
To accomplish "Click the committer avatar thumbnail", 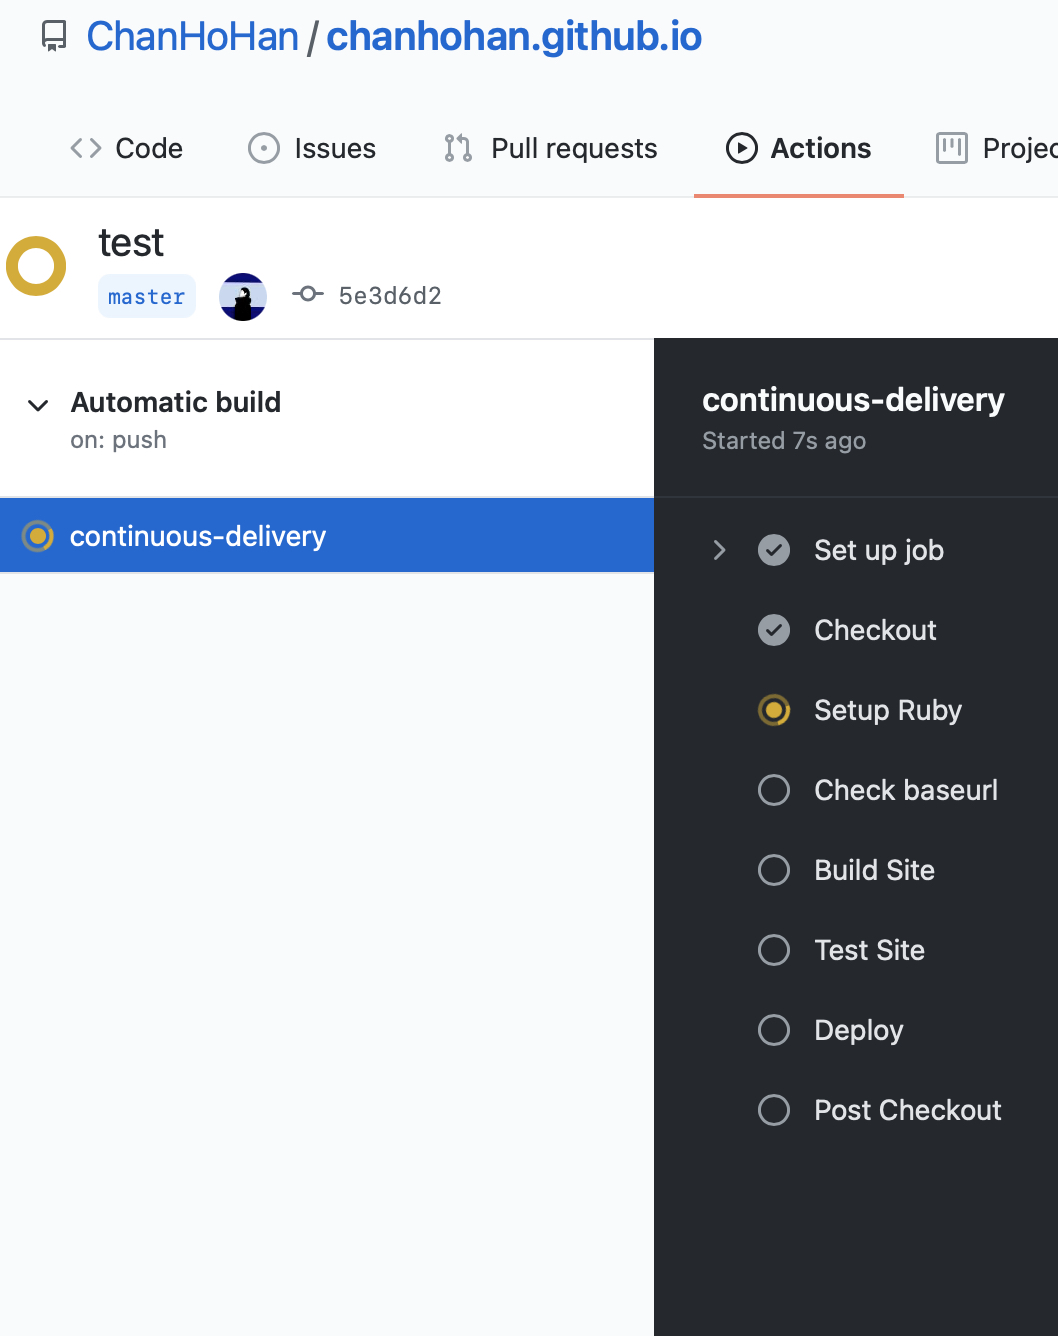I will 243,296.
